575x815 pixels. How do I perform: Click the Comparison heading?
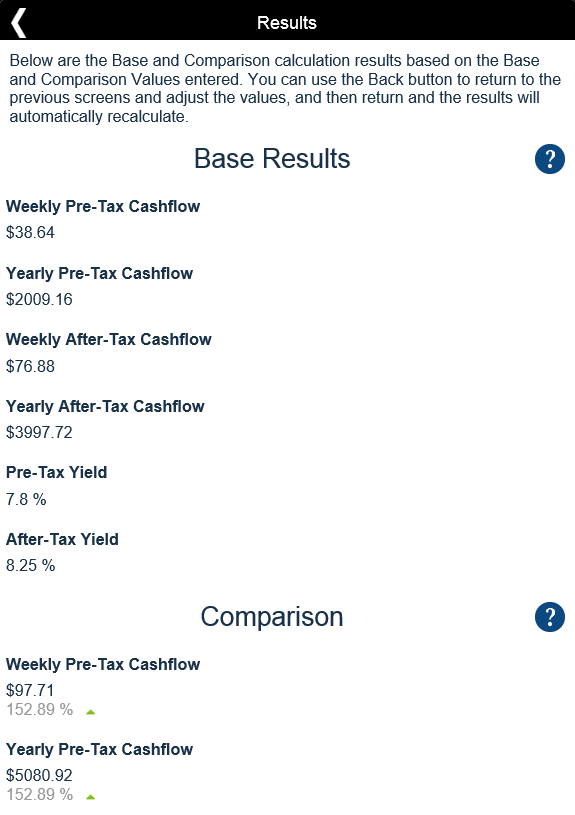tap(272, 617)
